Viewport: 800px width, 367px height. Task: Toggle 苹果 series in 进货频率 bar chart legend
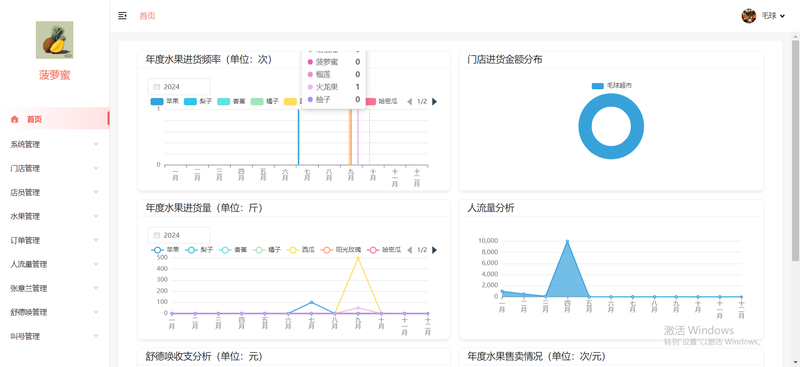tap(164, 102)
